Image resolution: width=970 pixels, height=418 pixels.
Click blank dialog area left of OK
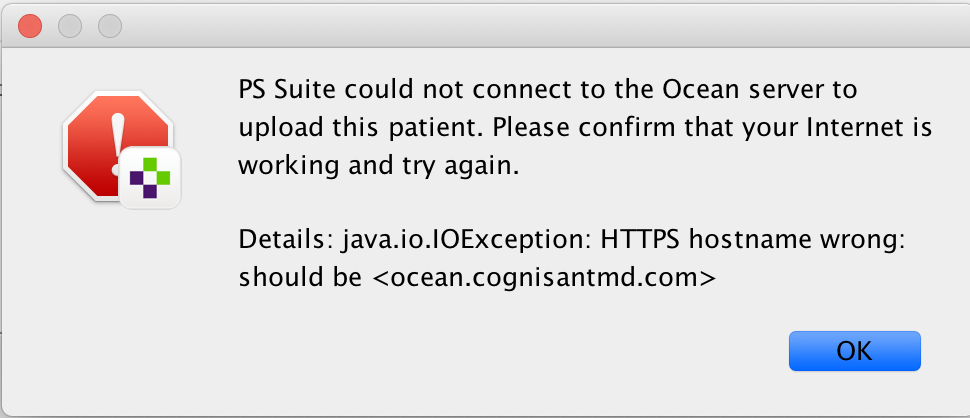(x=495, y=351)
